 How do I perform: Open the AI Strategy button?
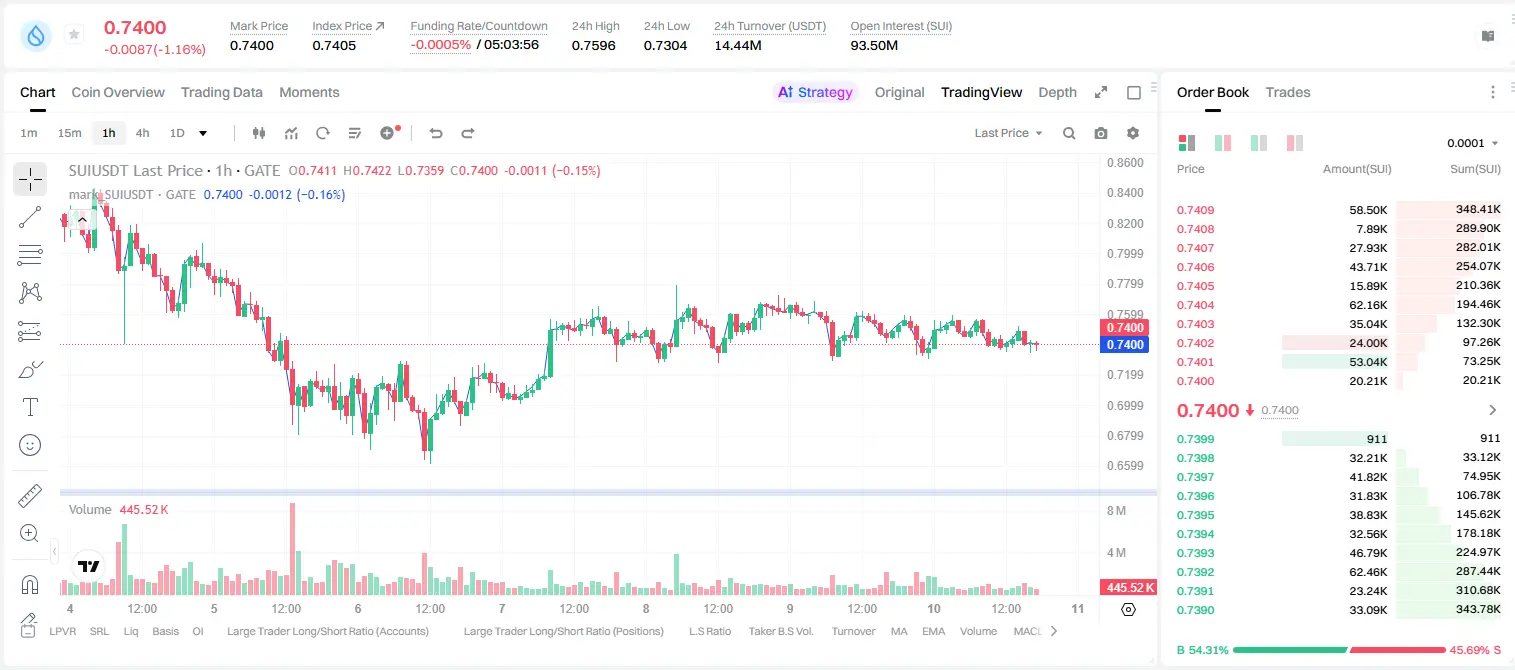pyautogui.click(x=815, y=92)
